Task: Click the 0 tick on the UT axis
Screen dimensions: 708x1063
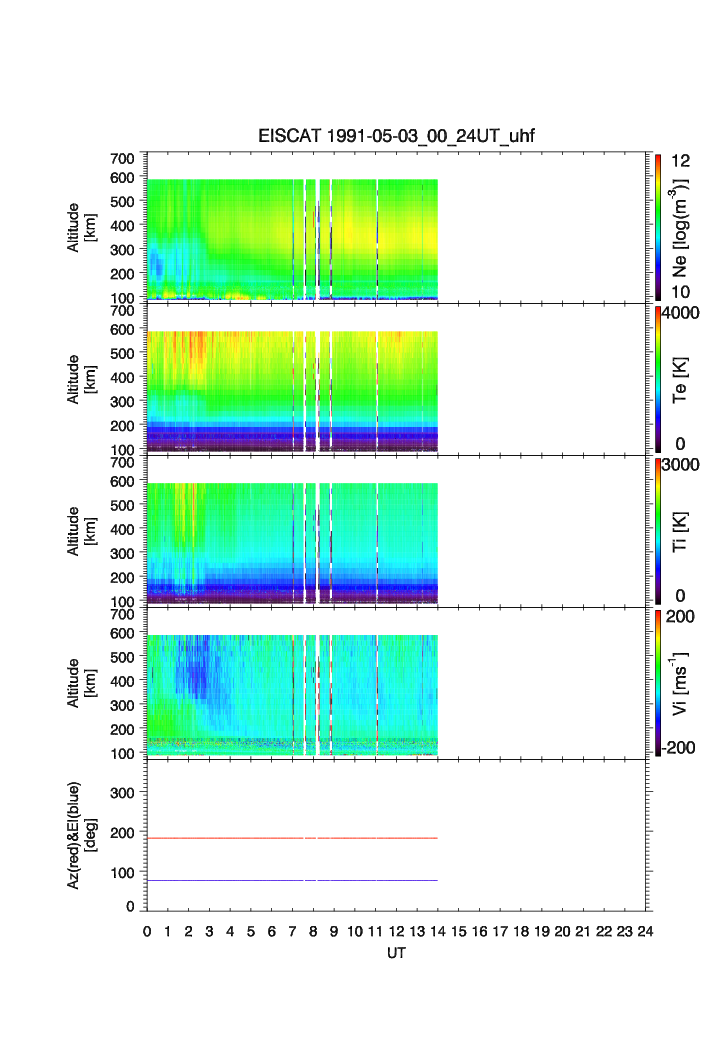Action: 147,932
